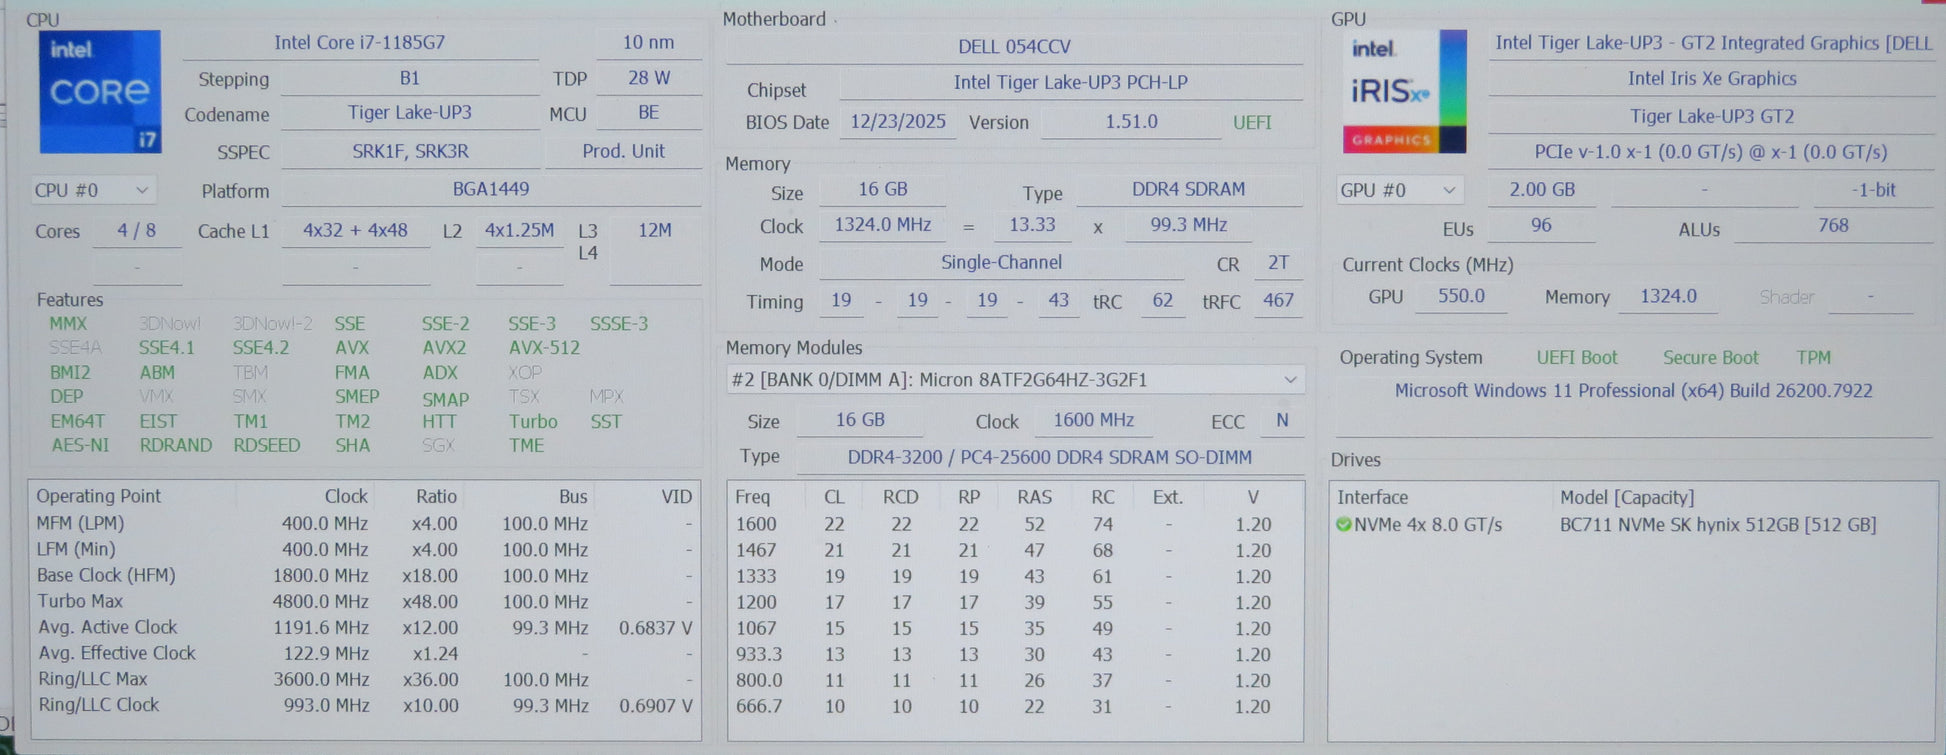Click the Intel Core i7 logo
The height and width of the screenshot is (755, 1946).
tap(100, 92)
